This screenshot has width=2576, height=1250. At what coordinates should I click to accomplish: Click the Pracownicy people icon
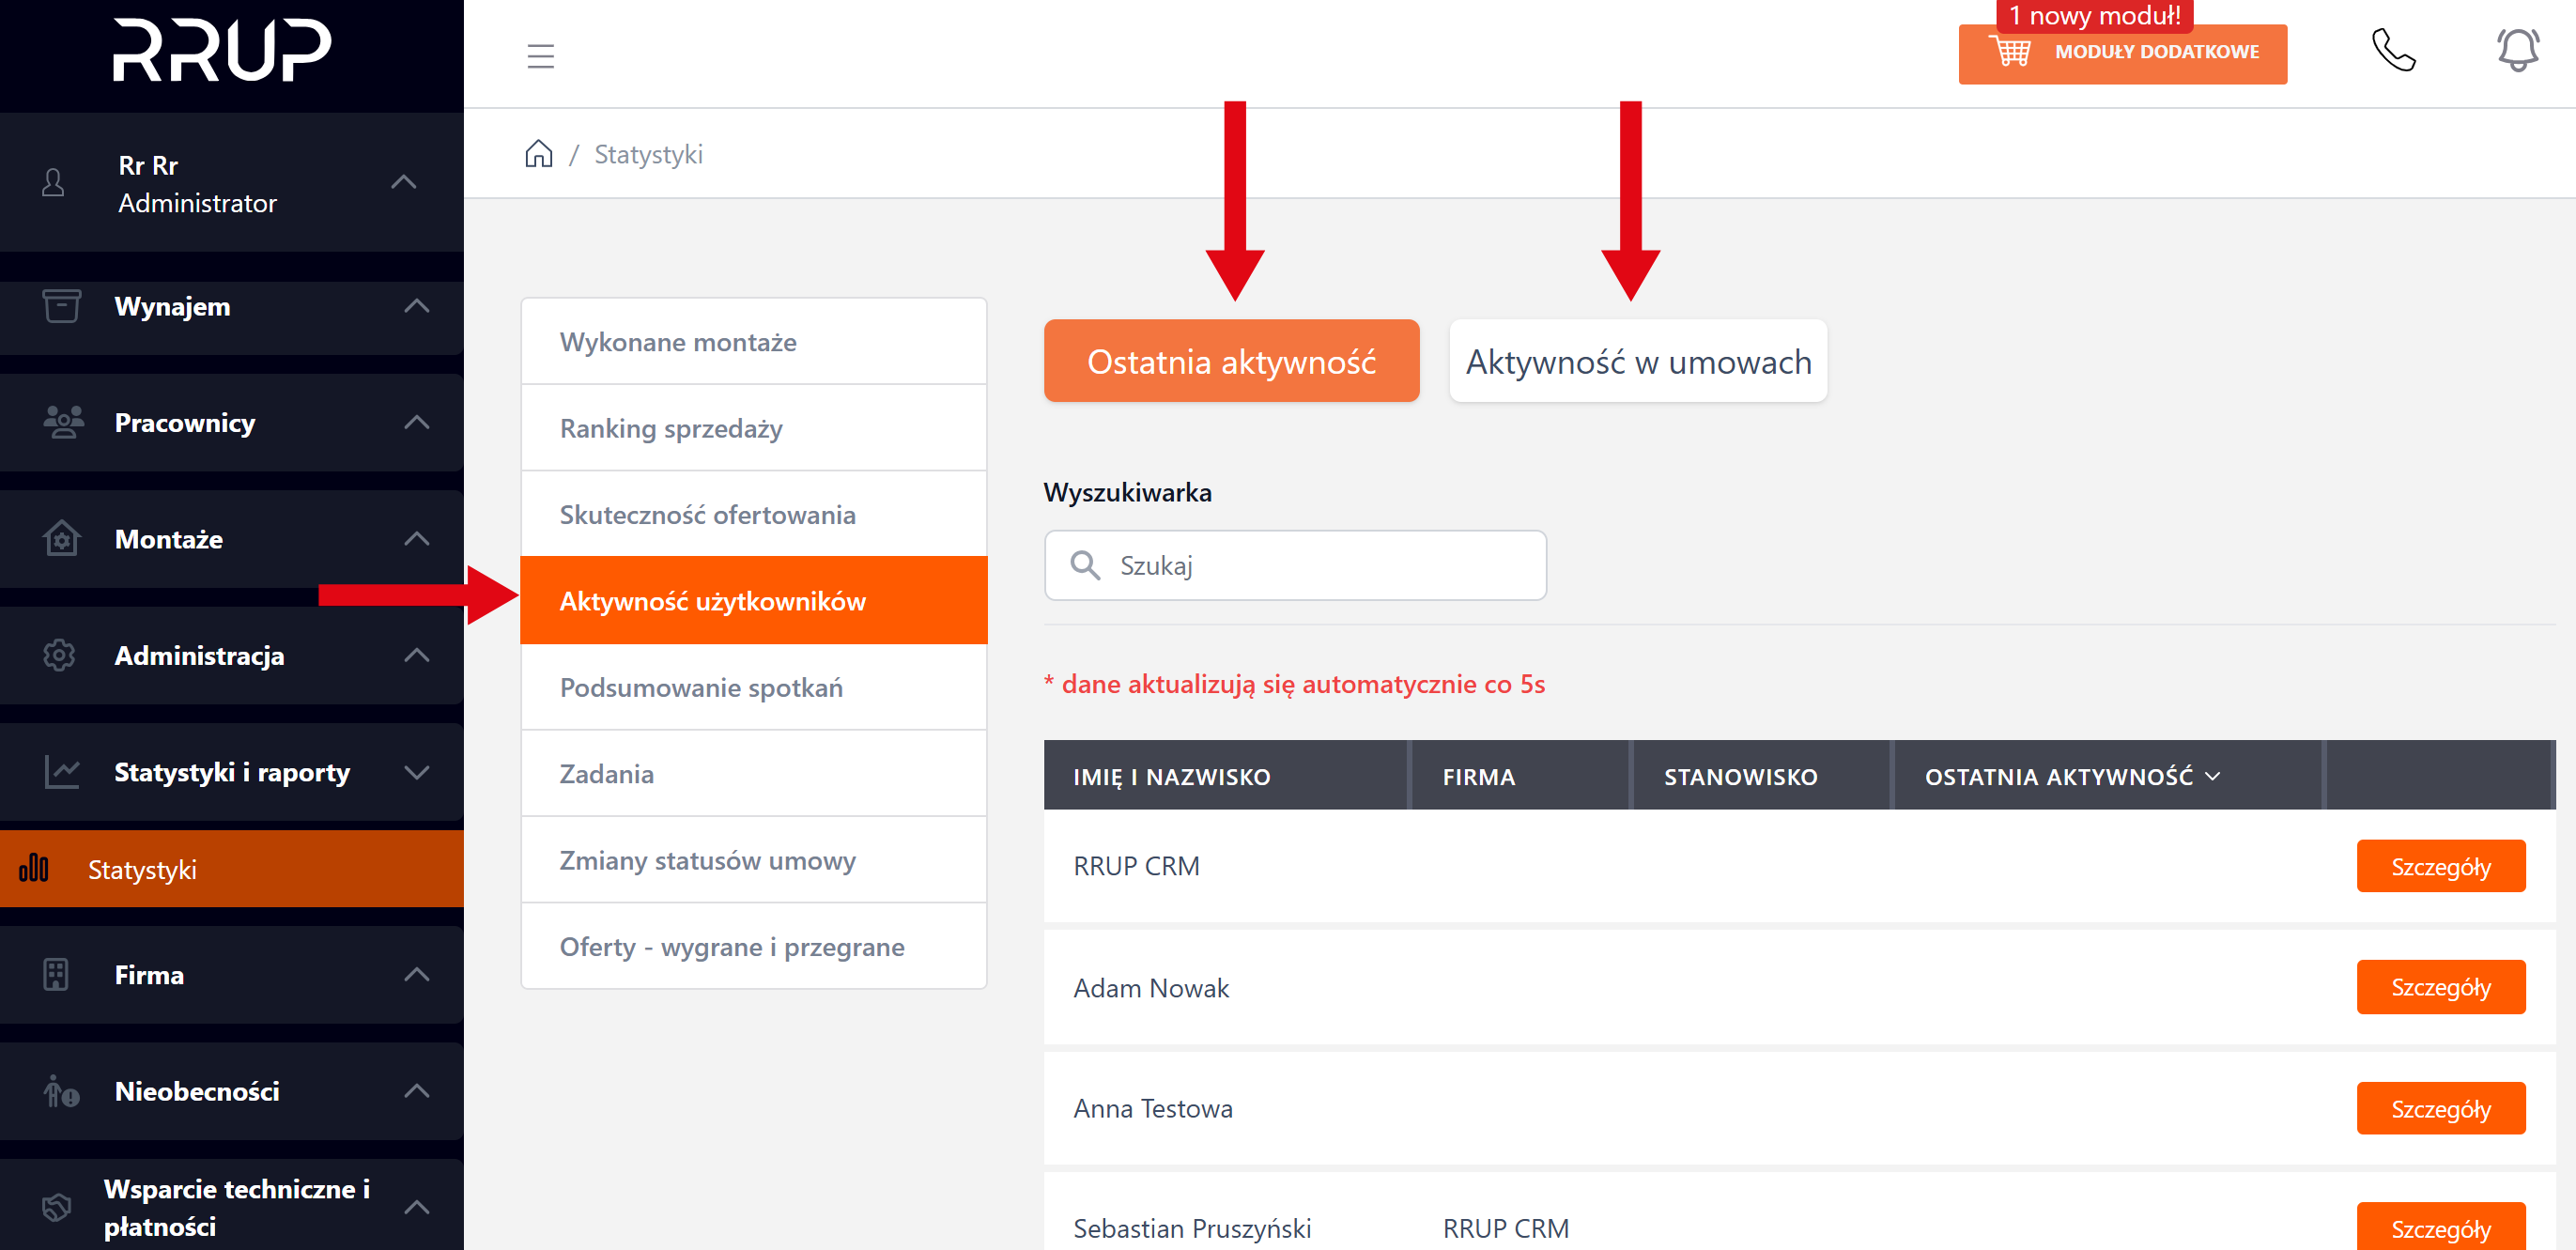tap(63, 422)
